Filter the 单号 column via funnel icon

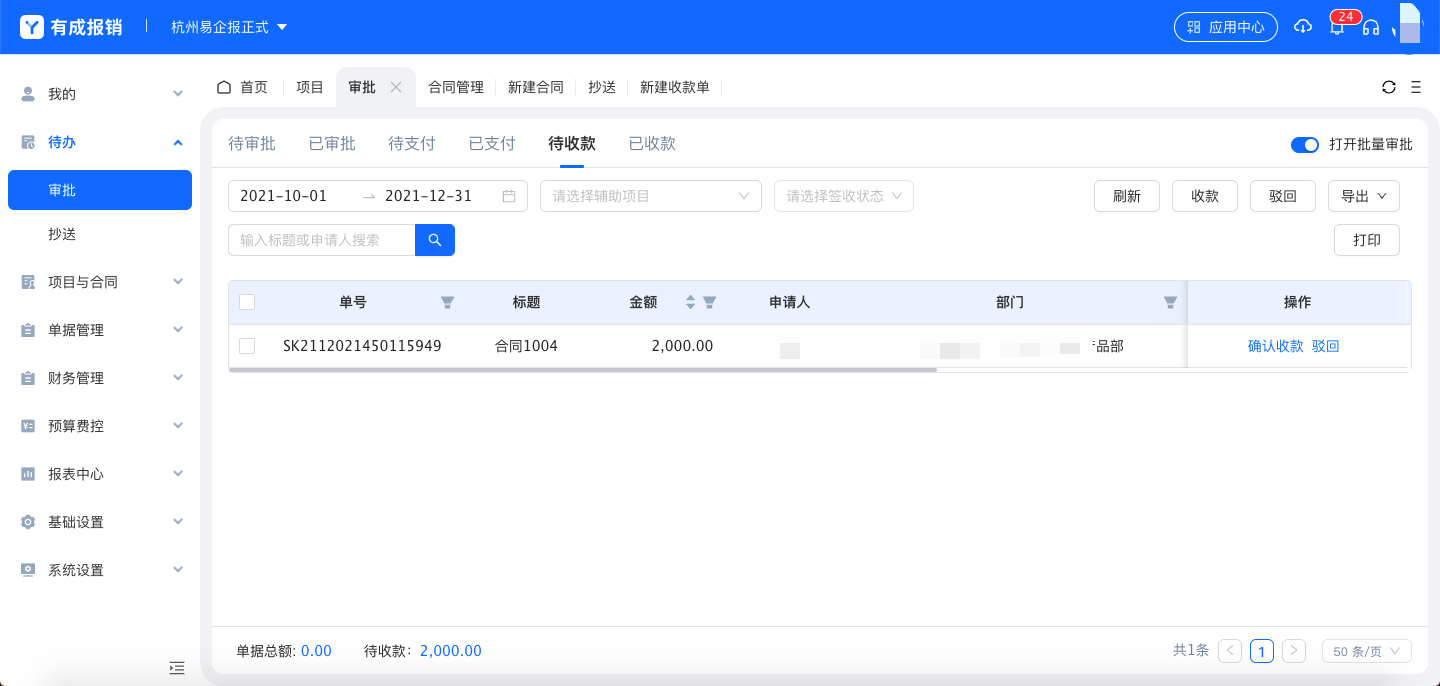(448, 302)
